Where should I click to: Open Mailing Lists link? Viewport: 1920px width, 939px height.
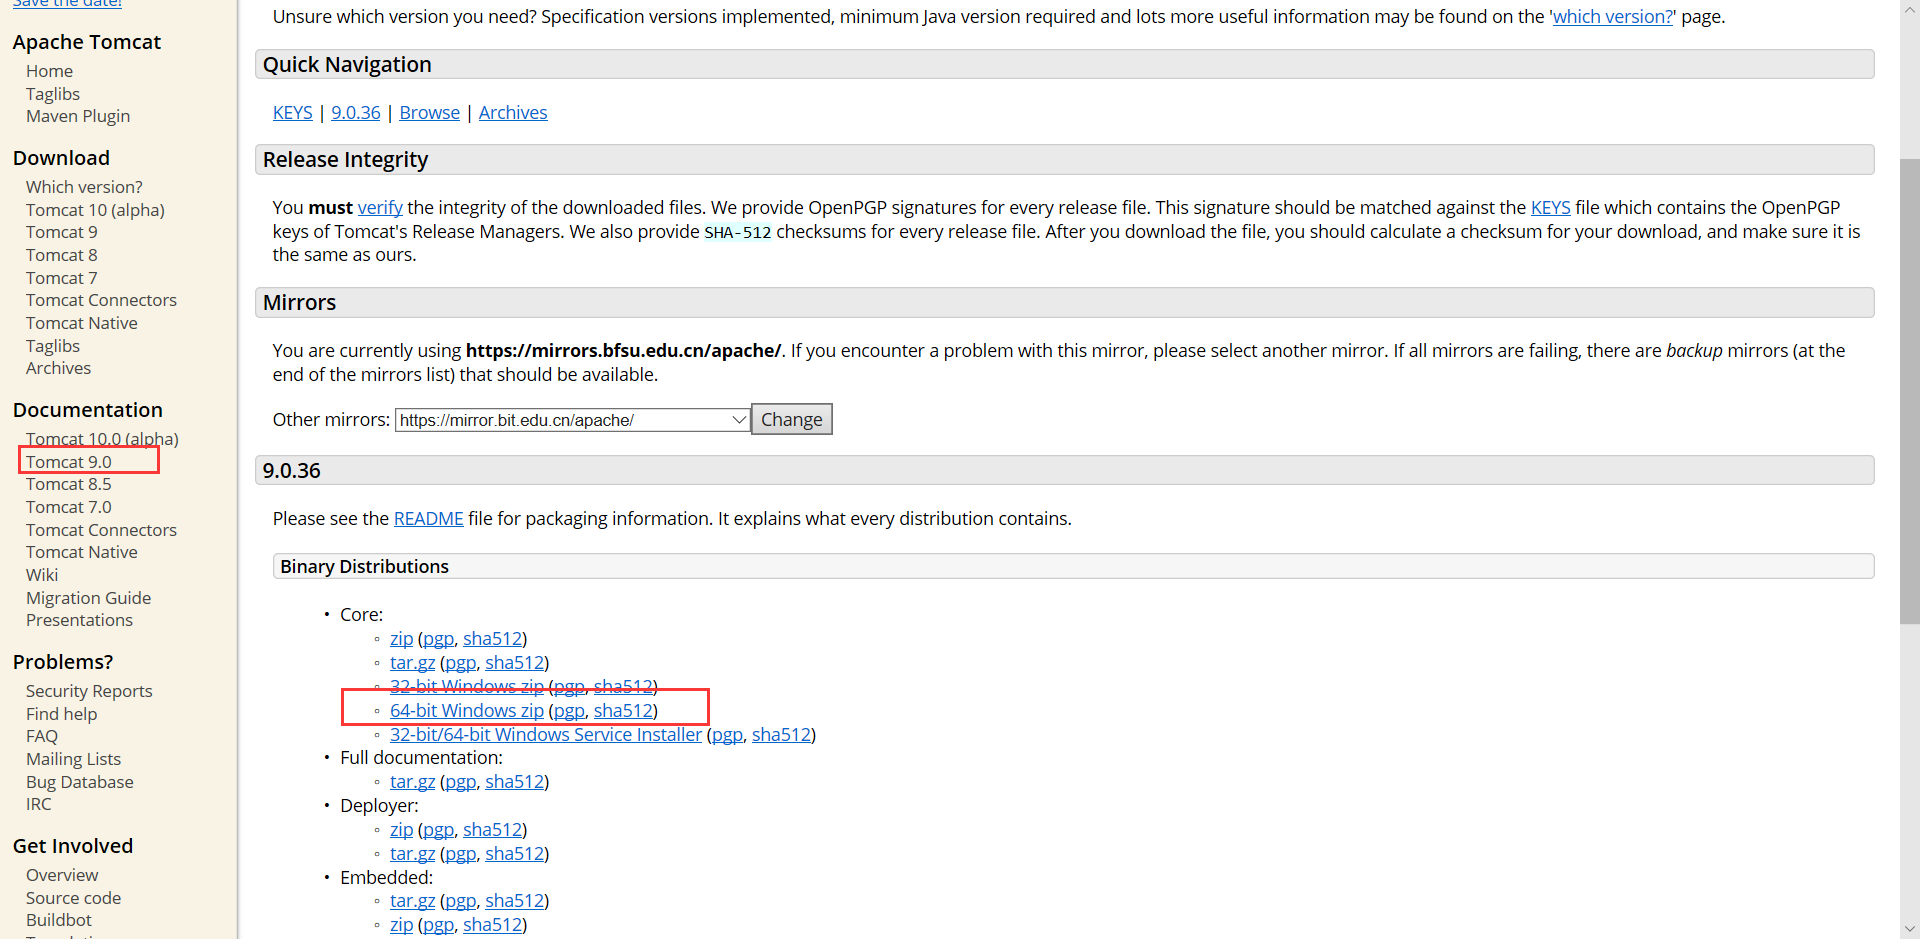tap(73, 759)
